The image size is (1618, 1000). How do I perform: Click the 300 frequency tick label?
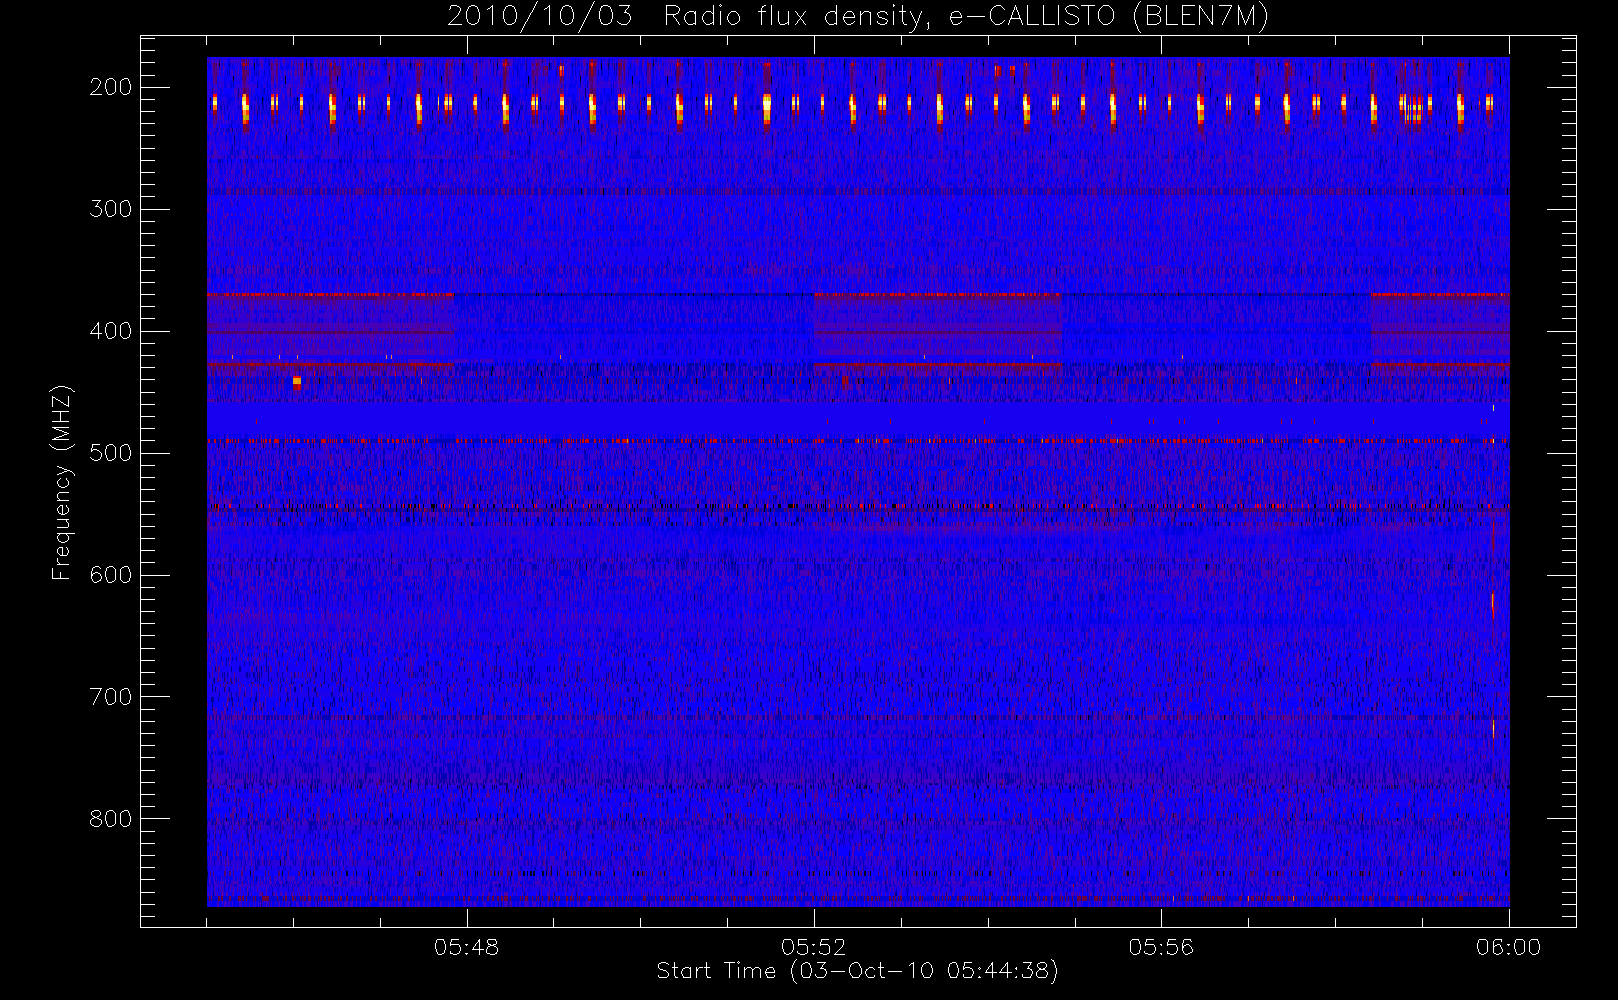click(x=111, y=209)
